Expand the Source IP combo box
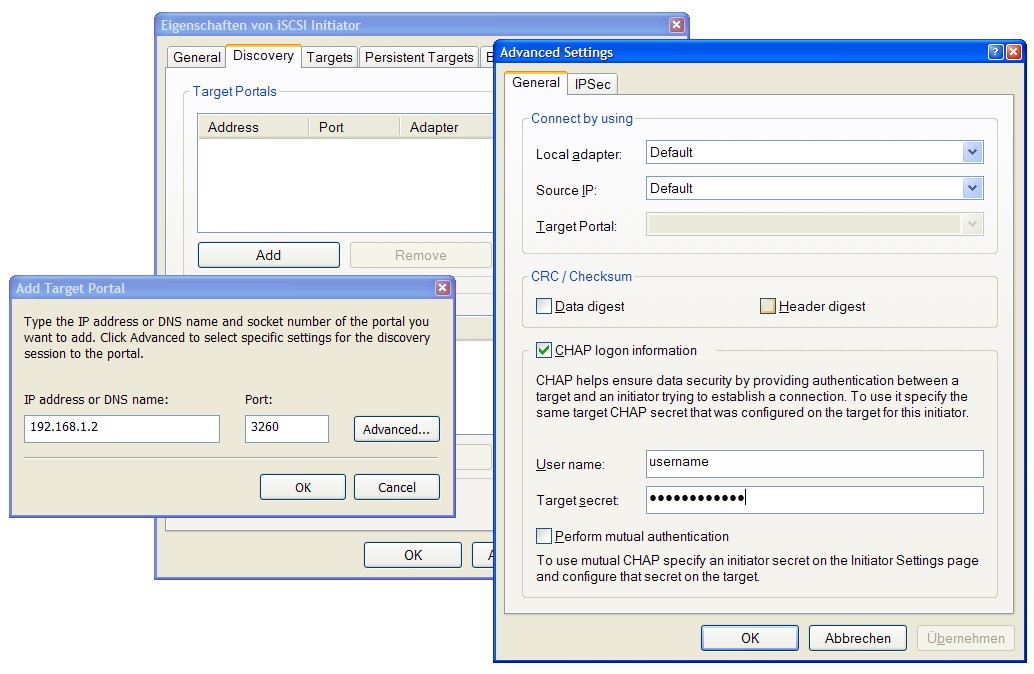This screenshot has width=1034, height=674. [x=971, y=188]
